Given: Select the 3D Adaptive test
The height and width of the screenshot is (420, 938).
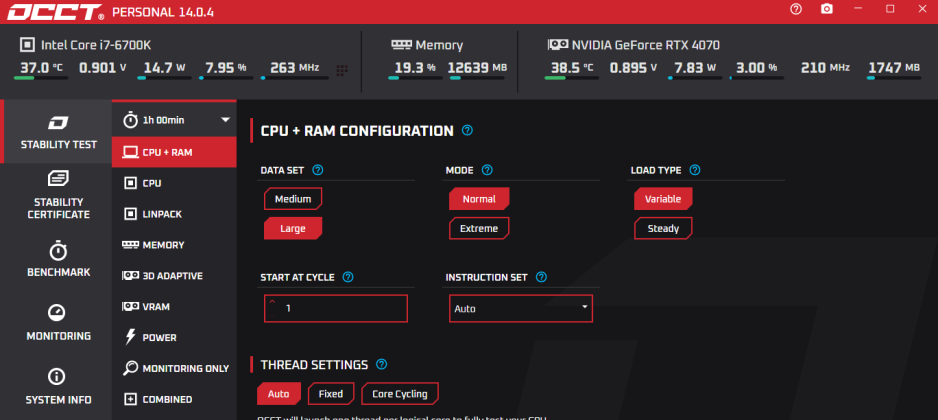Looking at the screenshot, I should (174, 276).
